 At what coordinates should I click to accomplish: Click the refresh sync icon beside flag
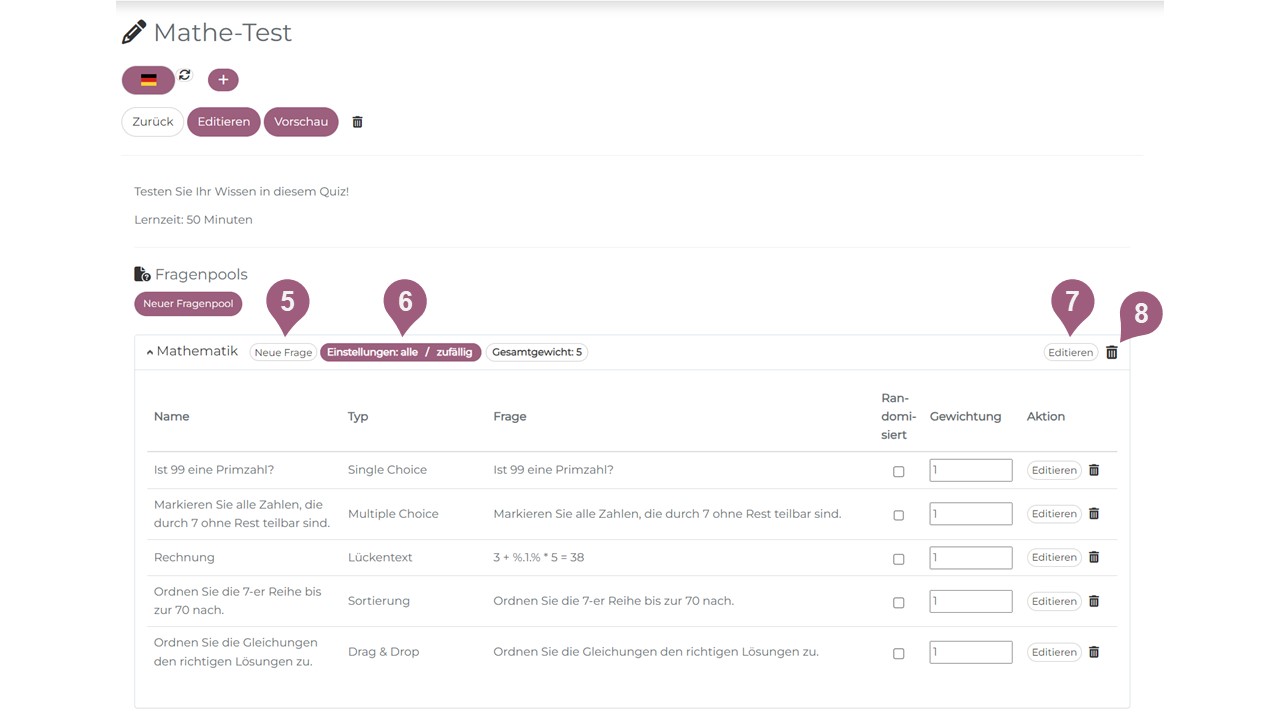tap(185, 75)
